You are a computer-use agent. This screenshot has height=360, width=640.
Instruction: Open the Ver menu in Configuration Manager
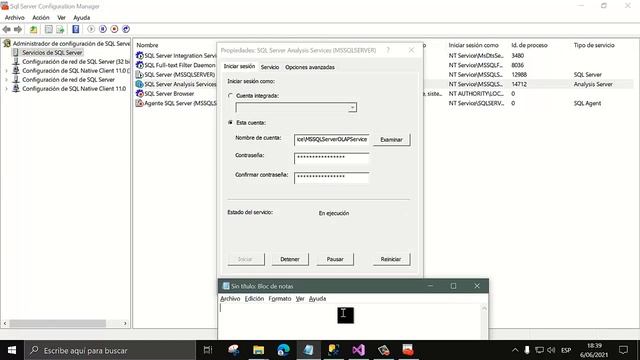(61, 18)
